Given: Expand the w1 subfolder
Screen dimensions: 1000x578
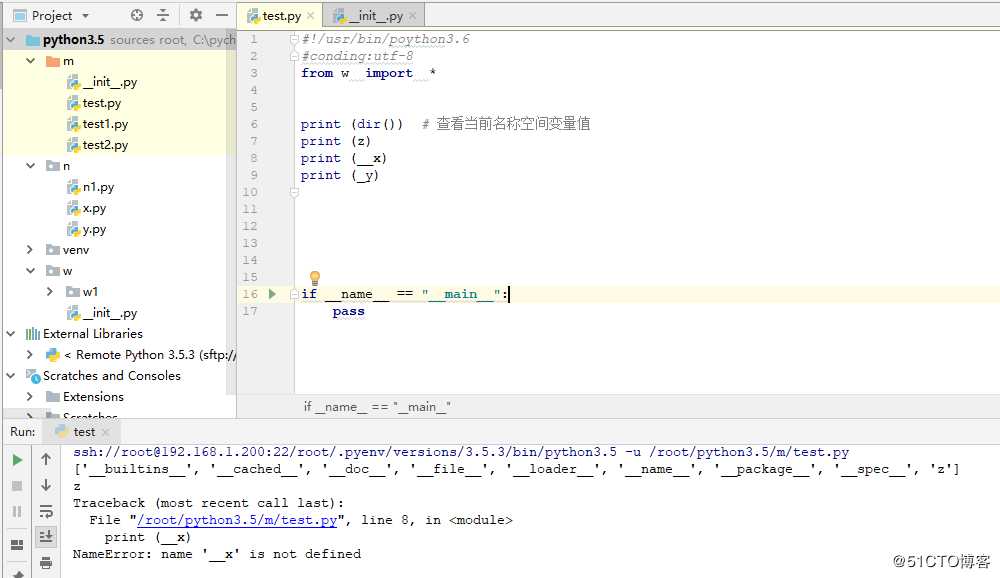Looking at the screenshot, I should (x=50, y=292).
